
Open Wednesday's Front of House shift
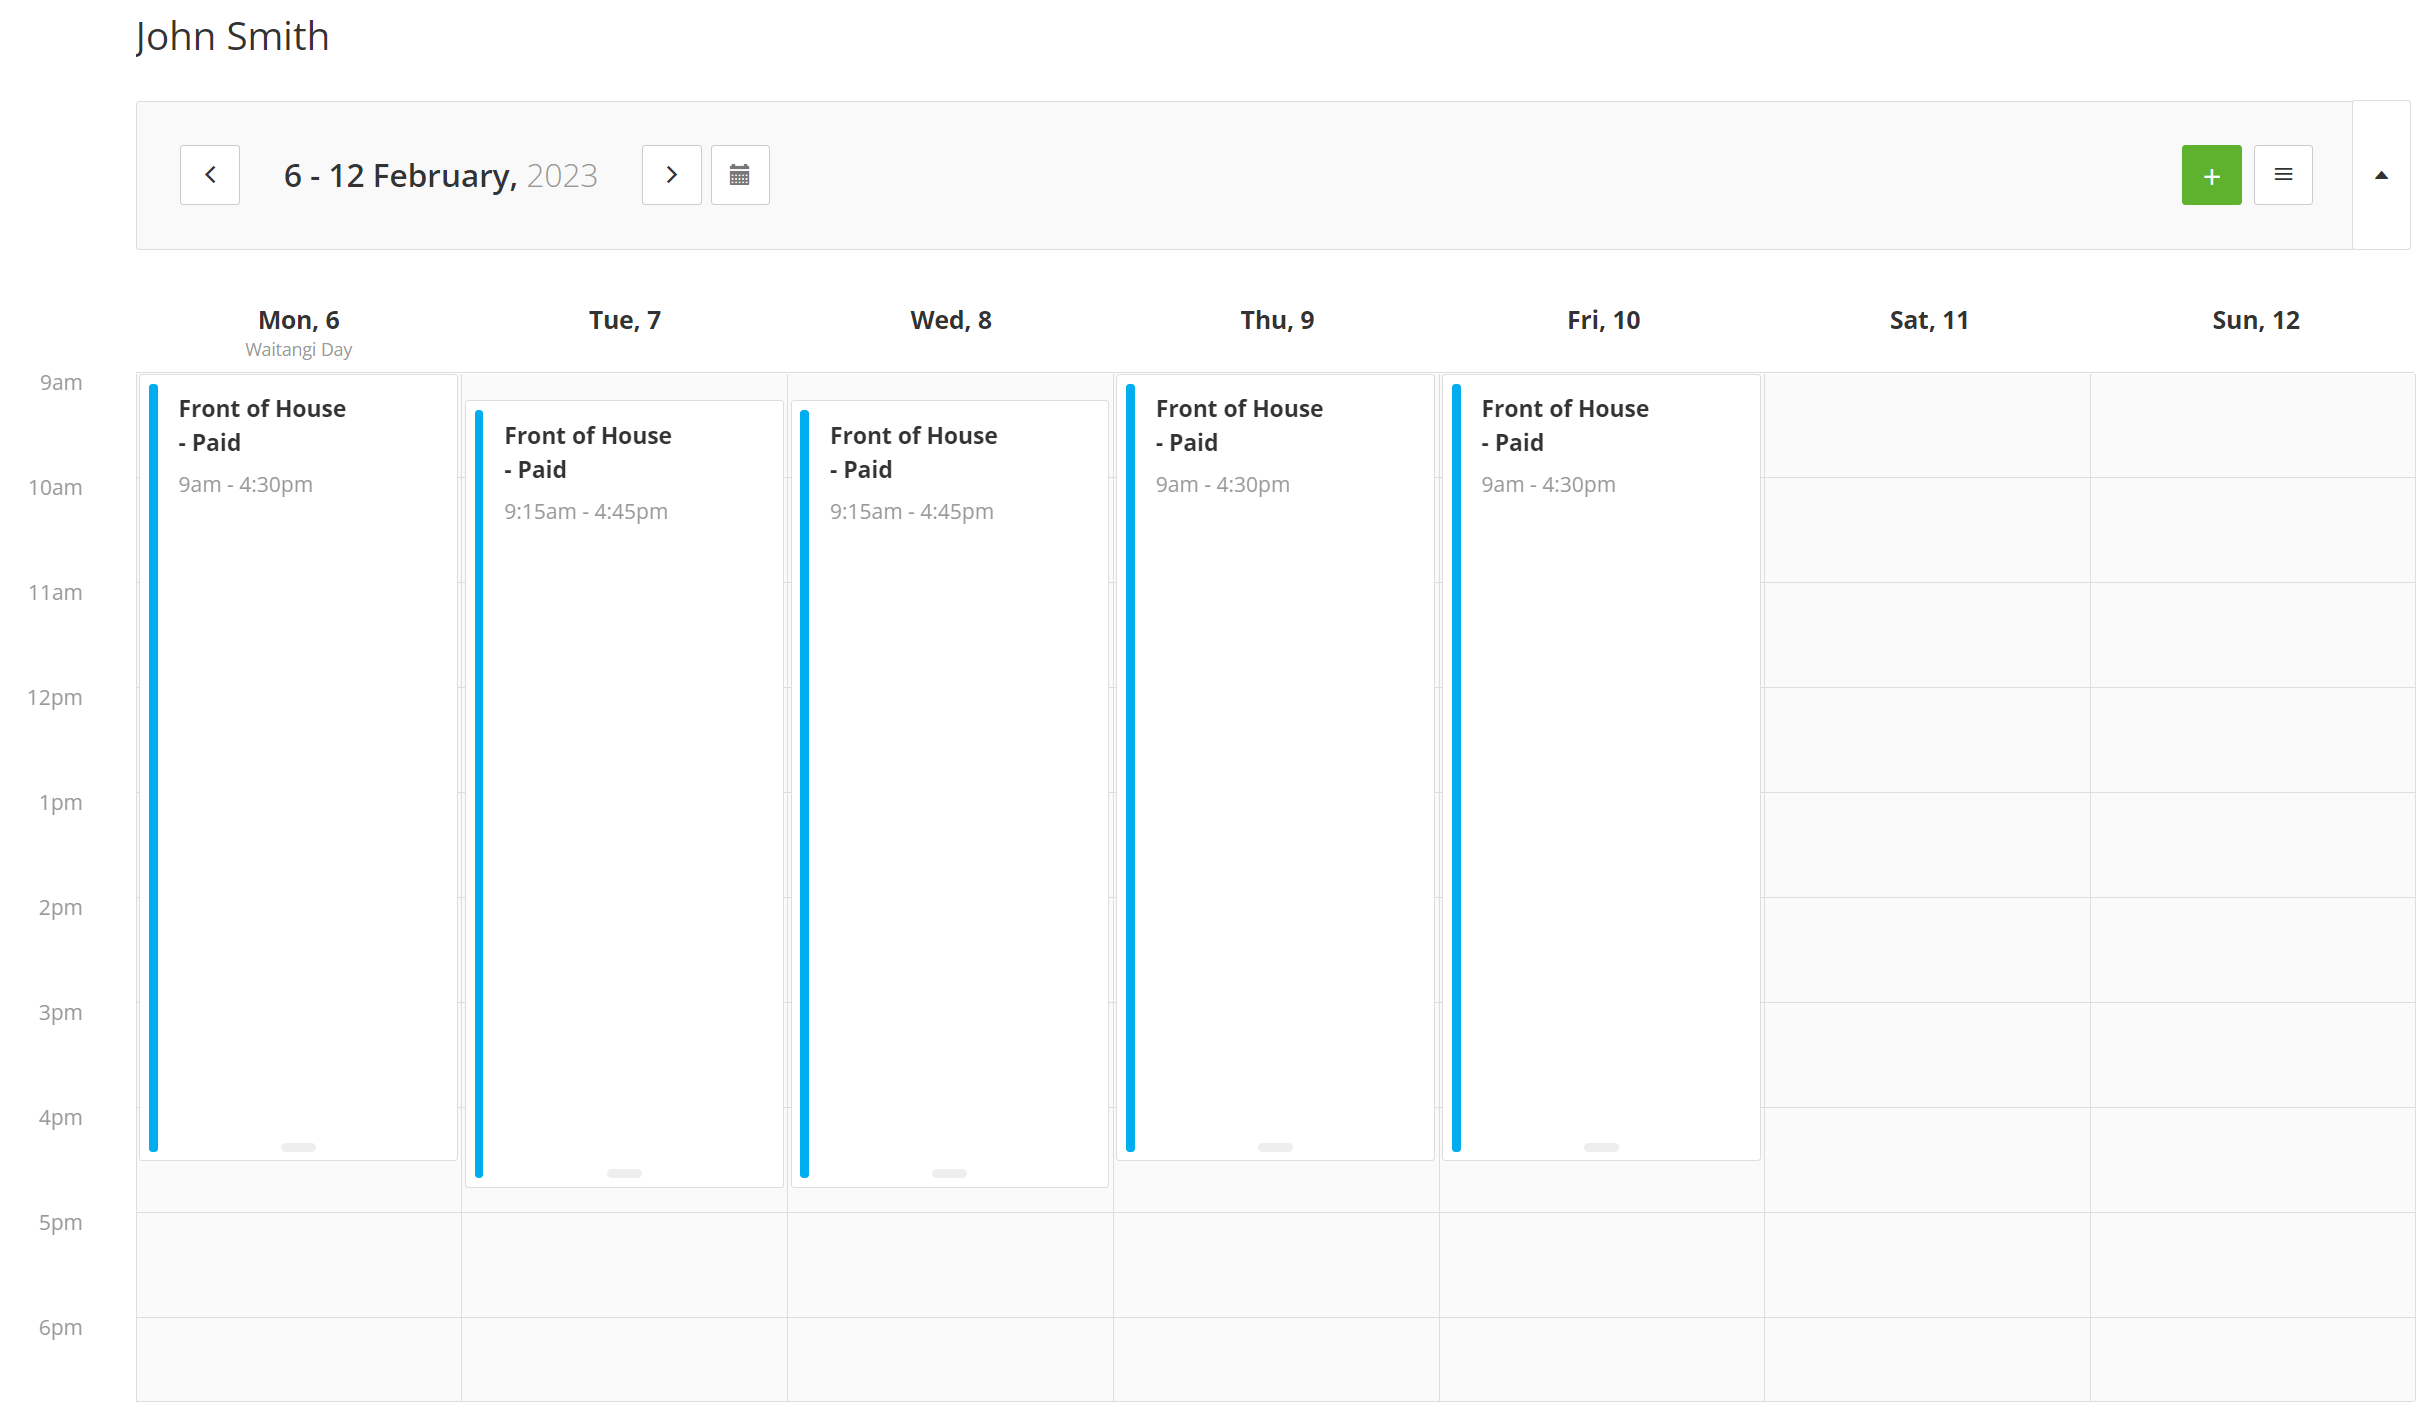click(950, 794)
